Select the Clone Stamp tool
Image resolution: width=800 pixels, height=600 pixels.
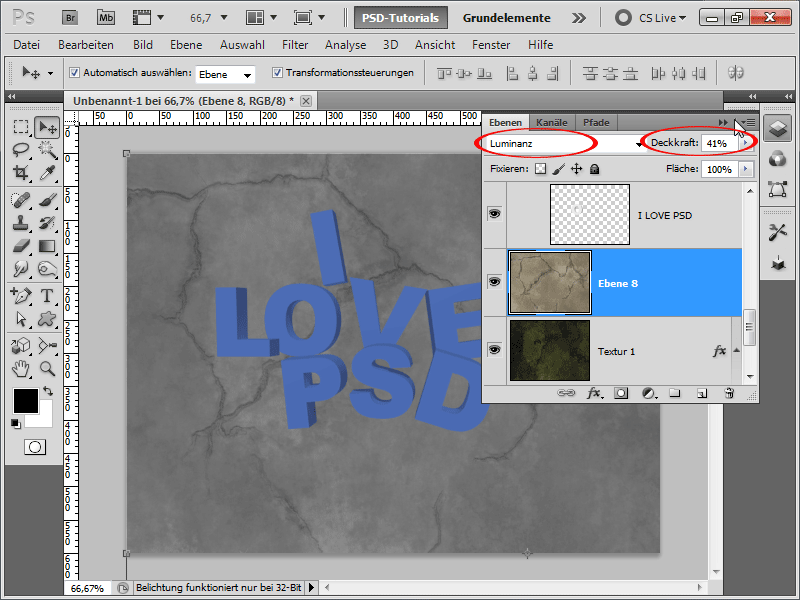pyautogui.click(x=21, y=223)
